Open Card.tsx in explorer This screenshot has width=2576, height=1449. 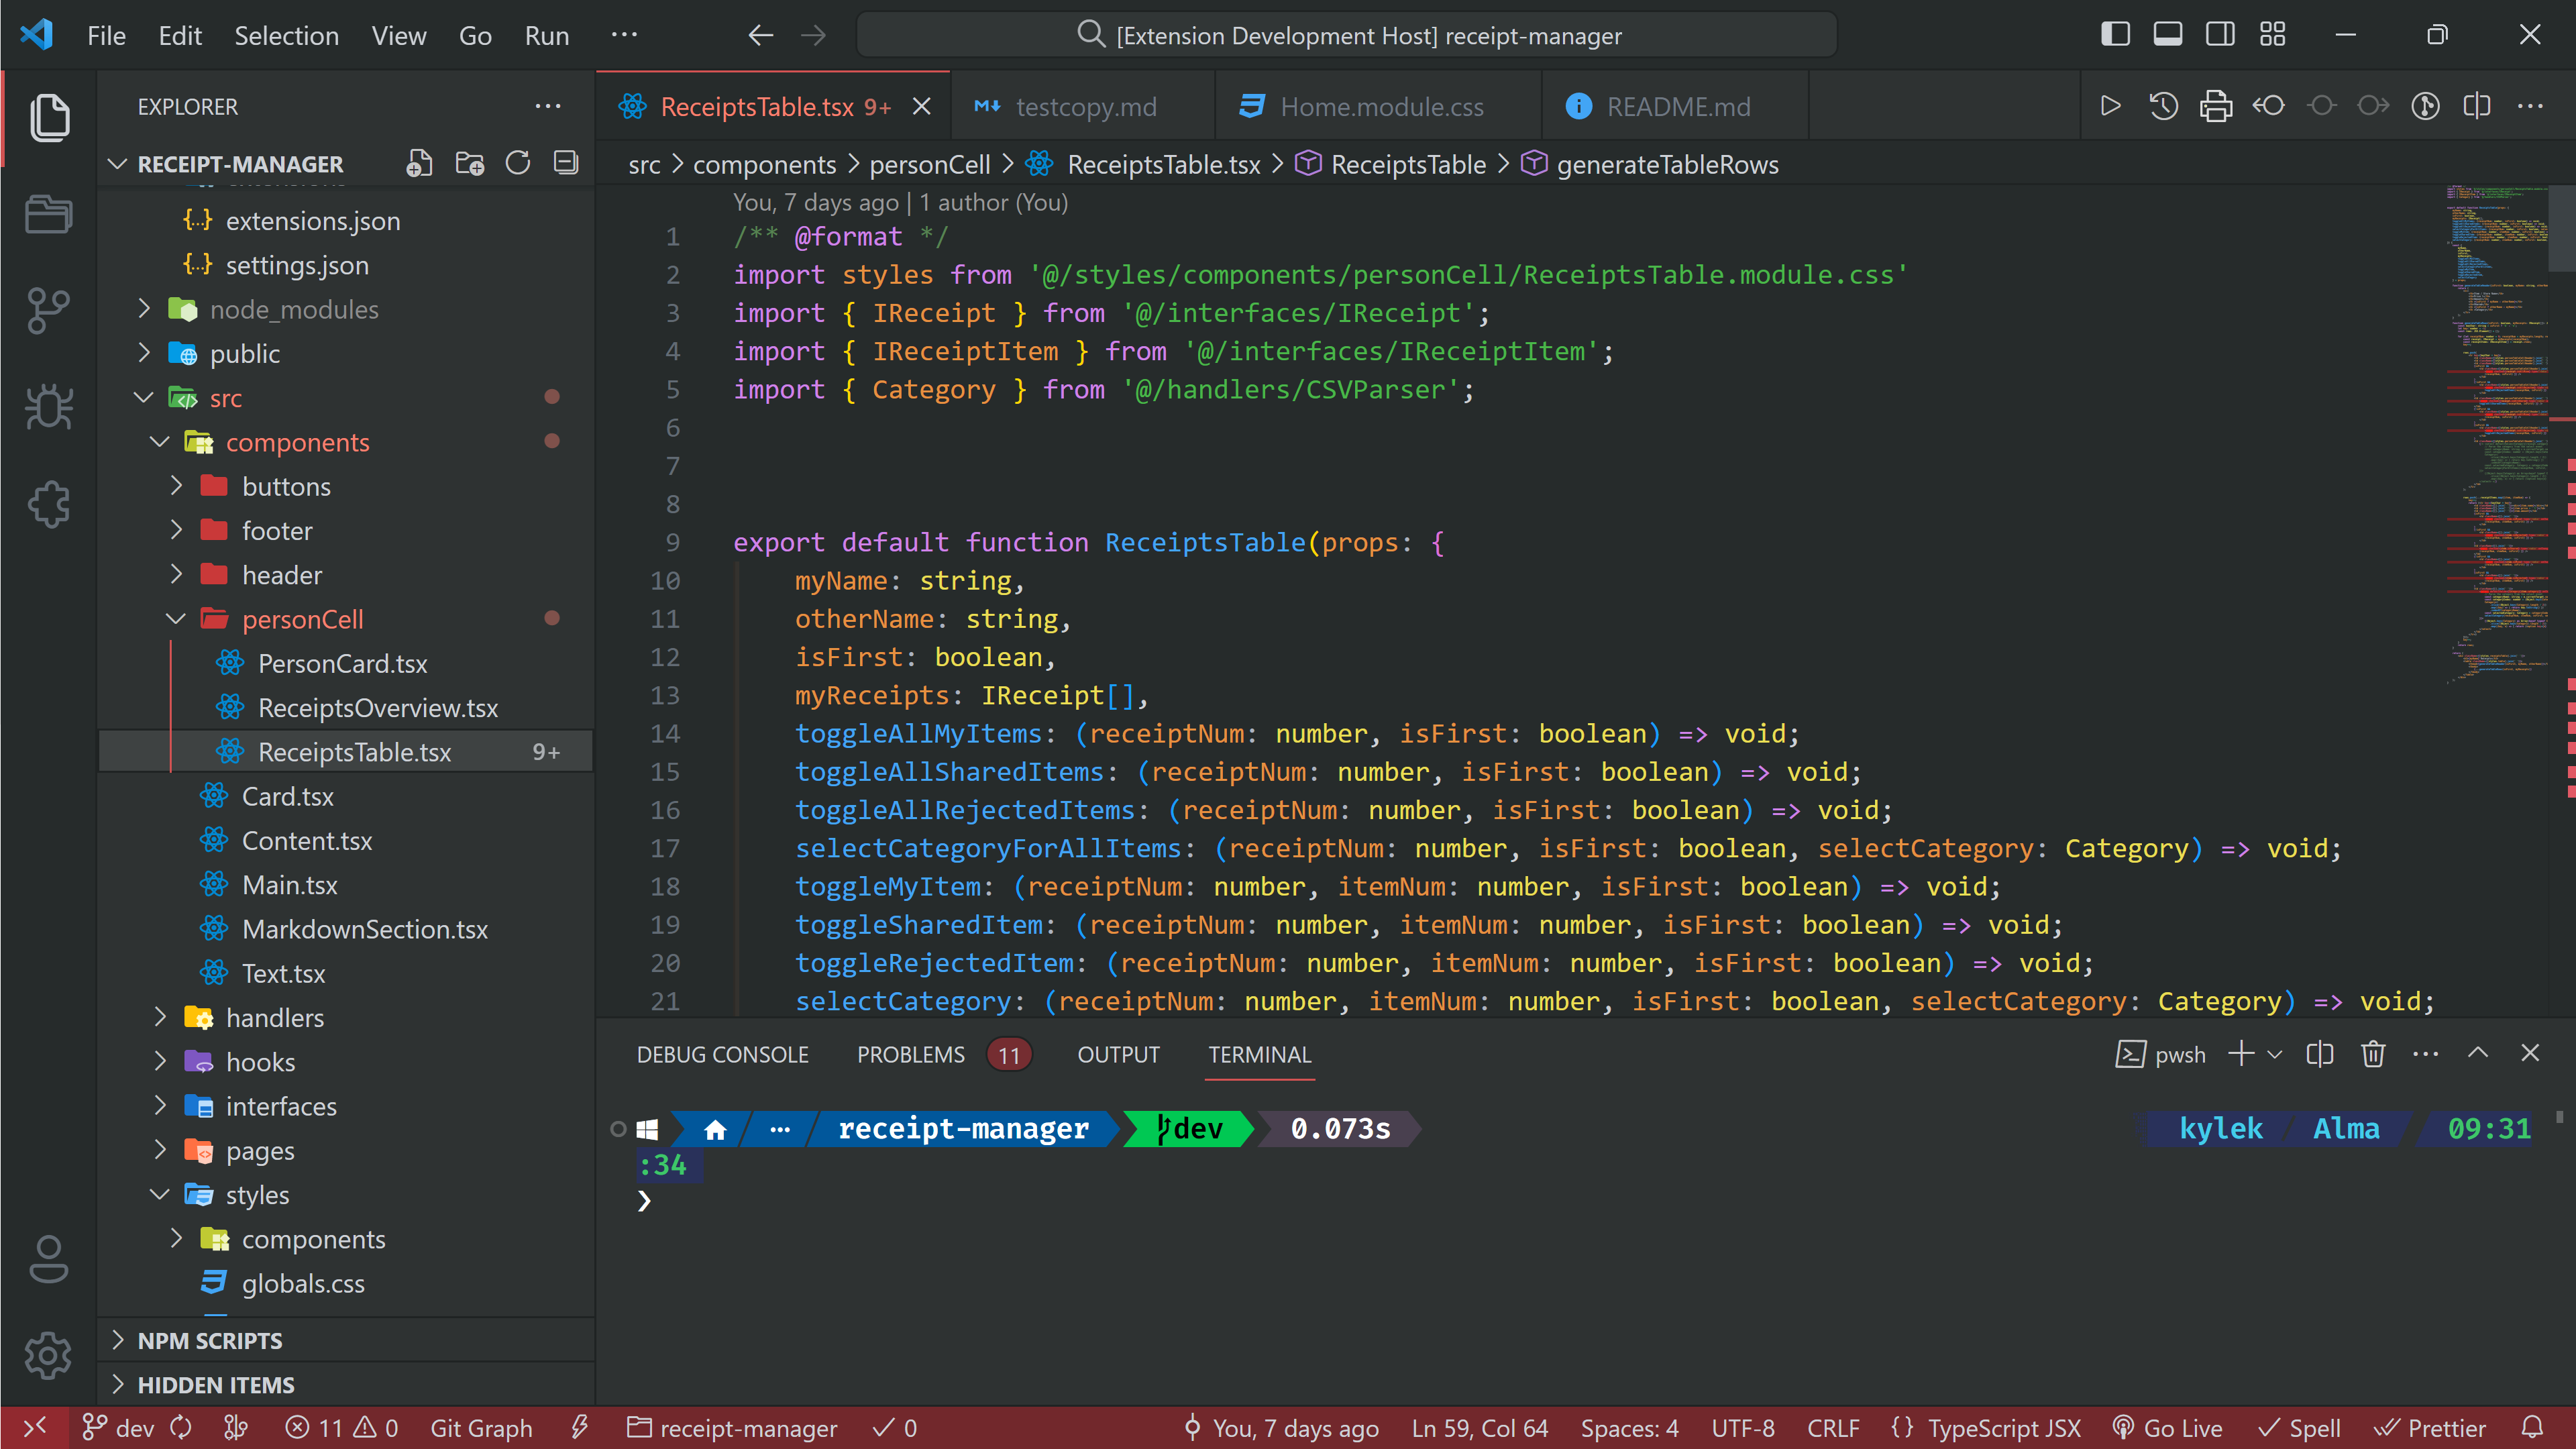pyautogui.click(x=288, y=796)
